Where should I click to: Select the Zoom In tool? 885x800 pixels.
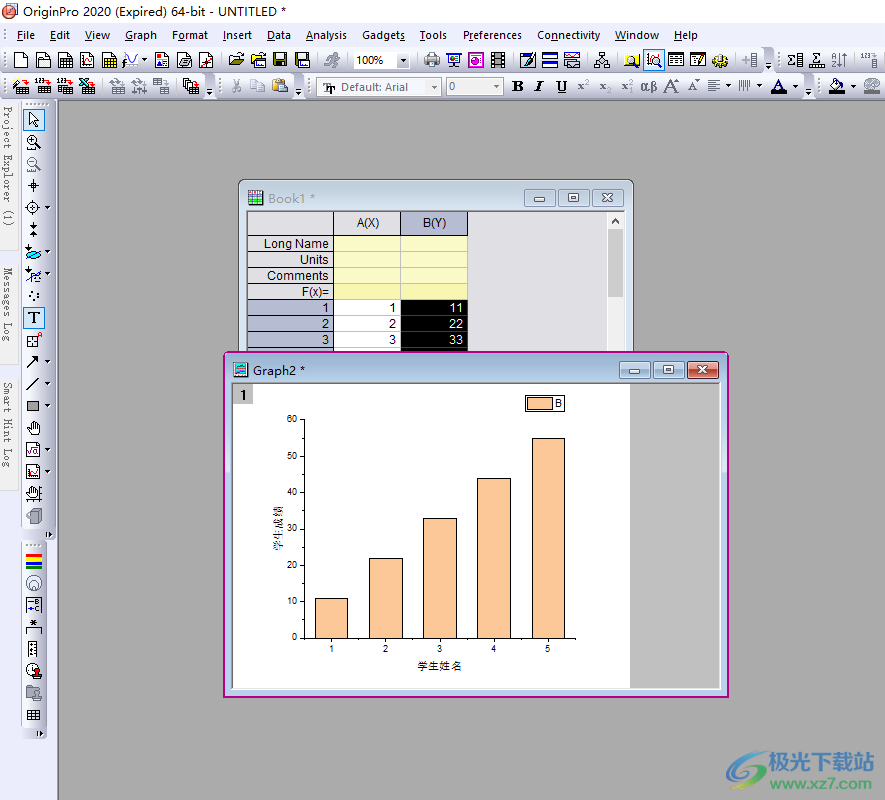(x=34, y=142)
